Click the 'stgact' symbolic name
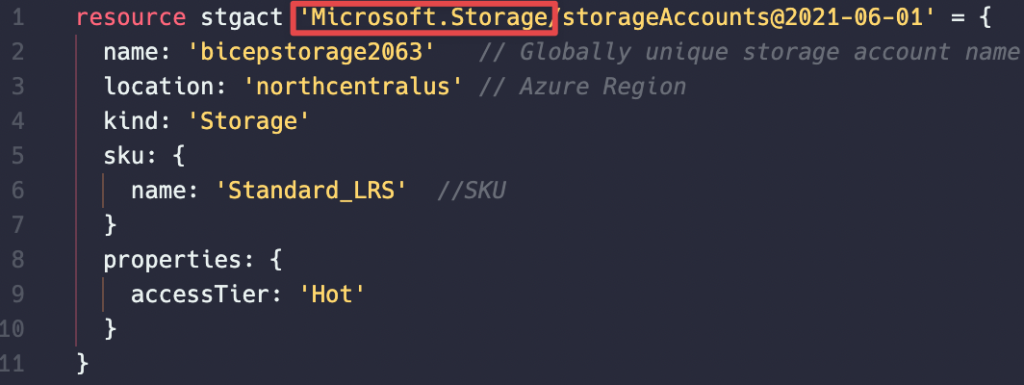Viewport: 1024px width, 385px height. [243, 17]
